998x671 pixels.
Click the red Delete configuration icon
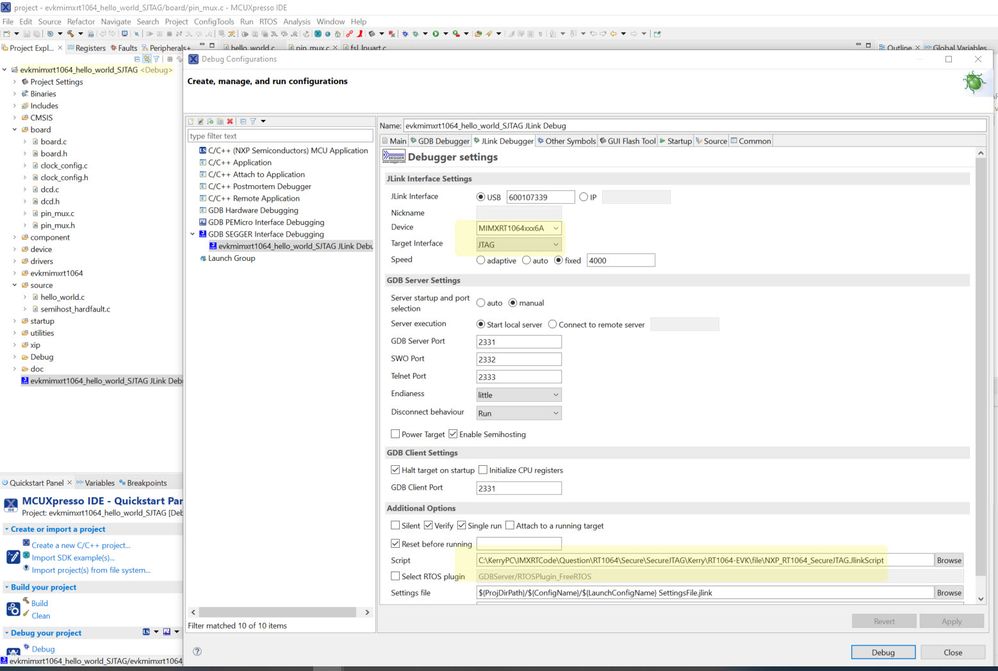click(x=230, y=121)
